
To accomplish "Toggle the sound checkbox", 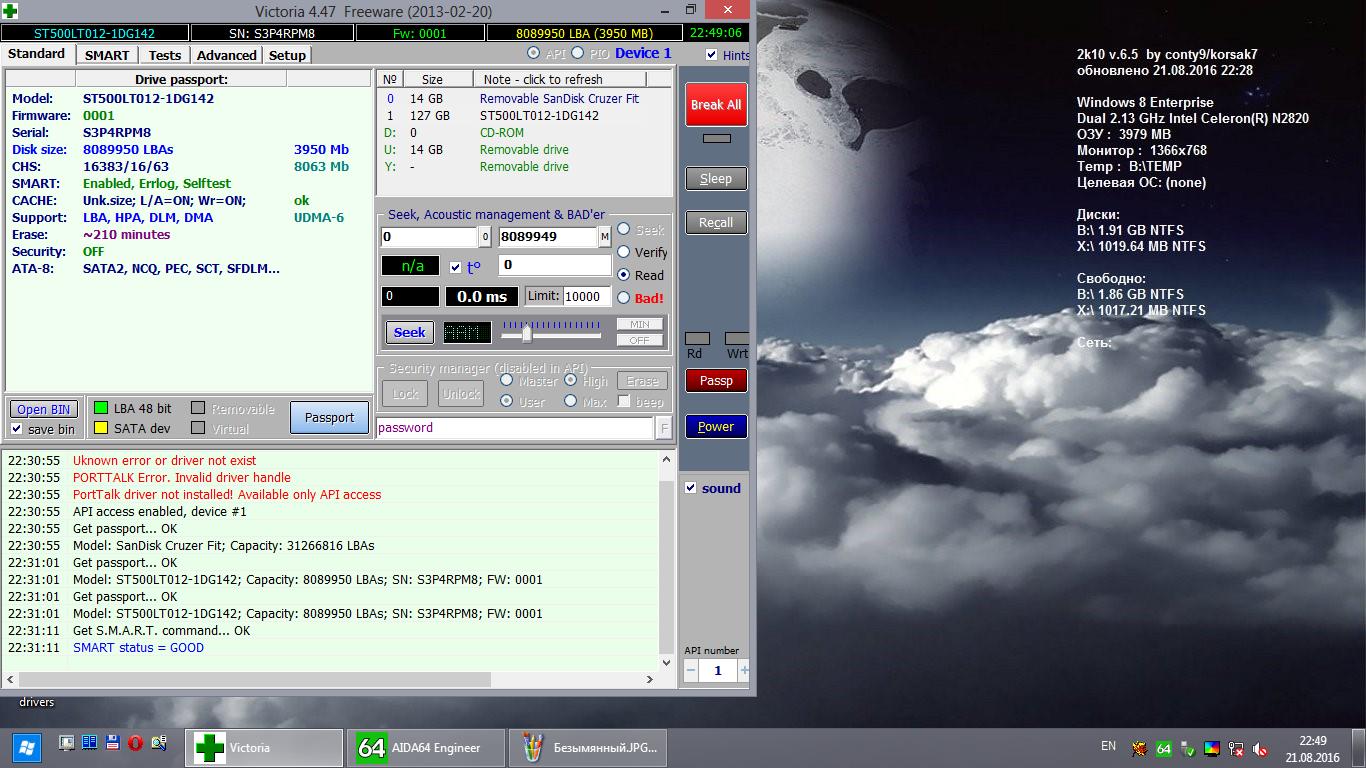I will coord(691,488).
